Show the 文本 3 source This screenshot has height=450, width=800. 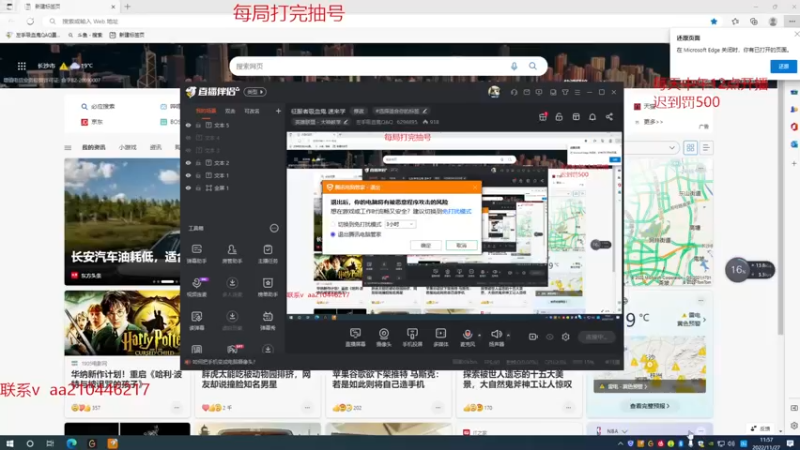[x=188, y=151]
